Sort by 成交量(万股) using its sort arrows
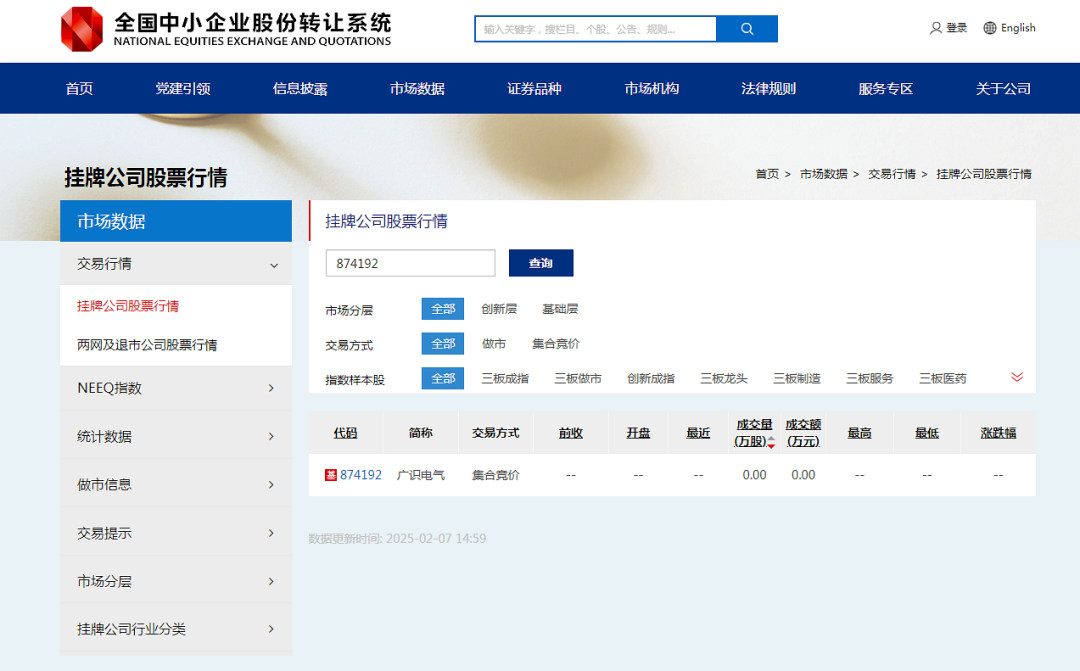The image size is (1080, 671). click(x=771, y=441)
